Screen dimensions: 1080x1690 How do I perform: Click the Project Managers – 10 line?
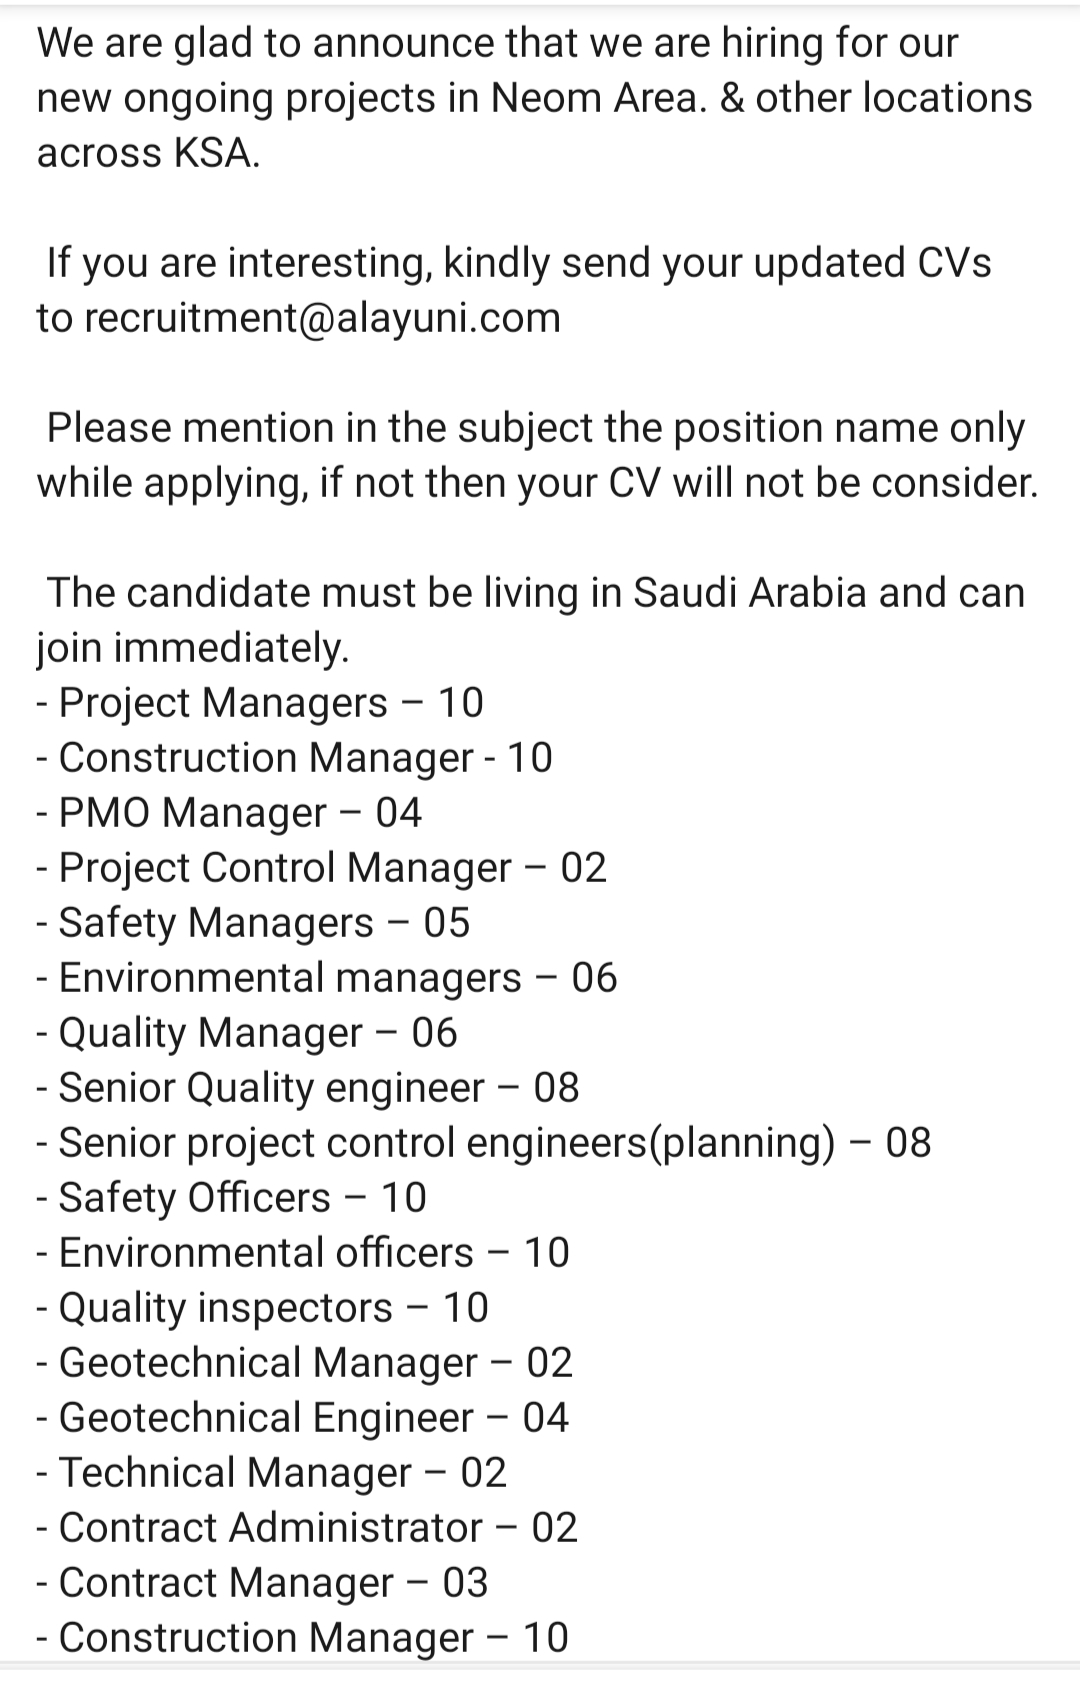(x=260, y=703)
